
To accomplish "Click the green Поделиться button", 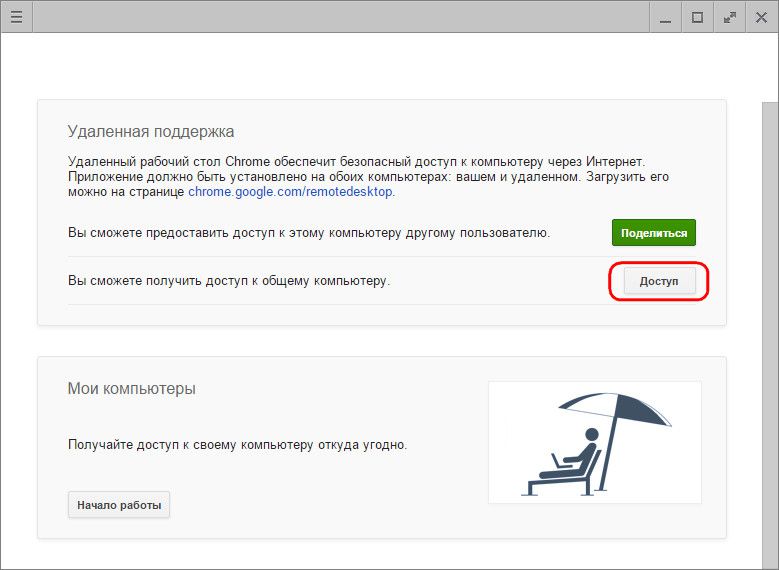I will (654, 233).
